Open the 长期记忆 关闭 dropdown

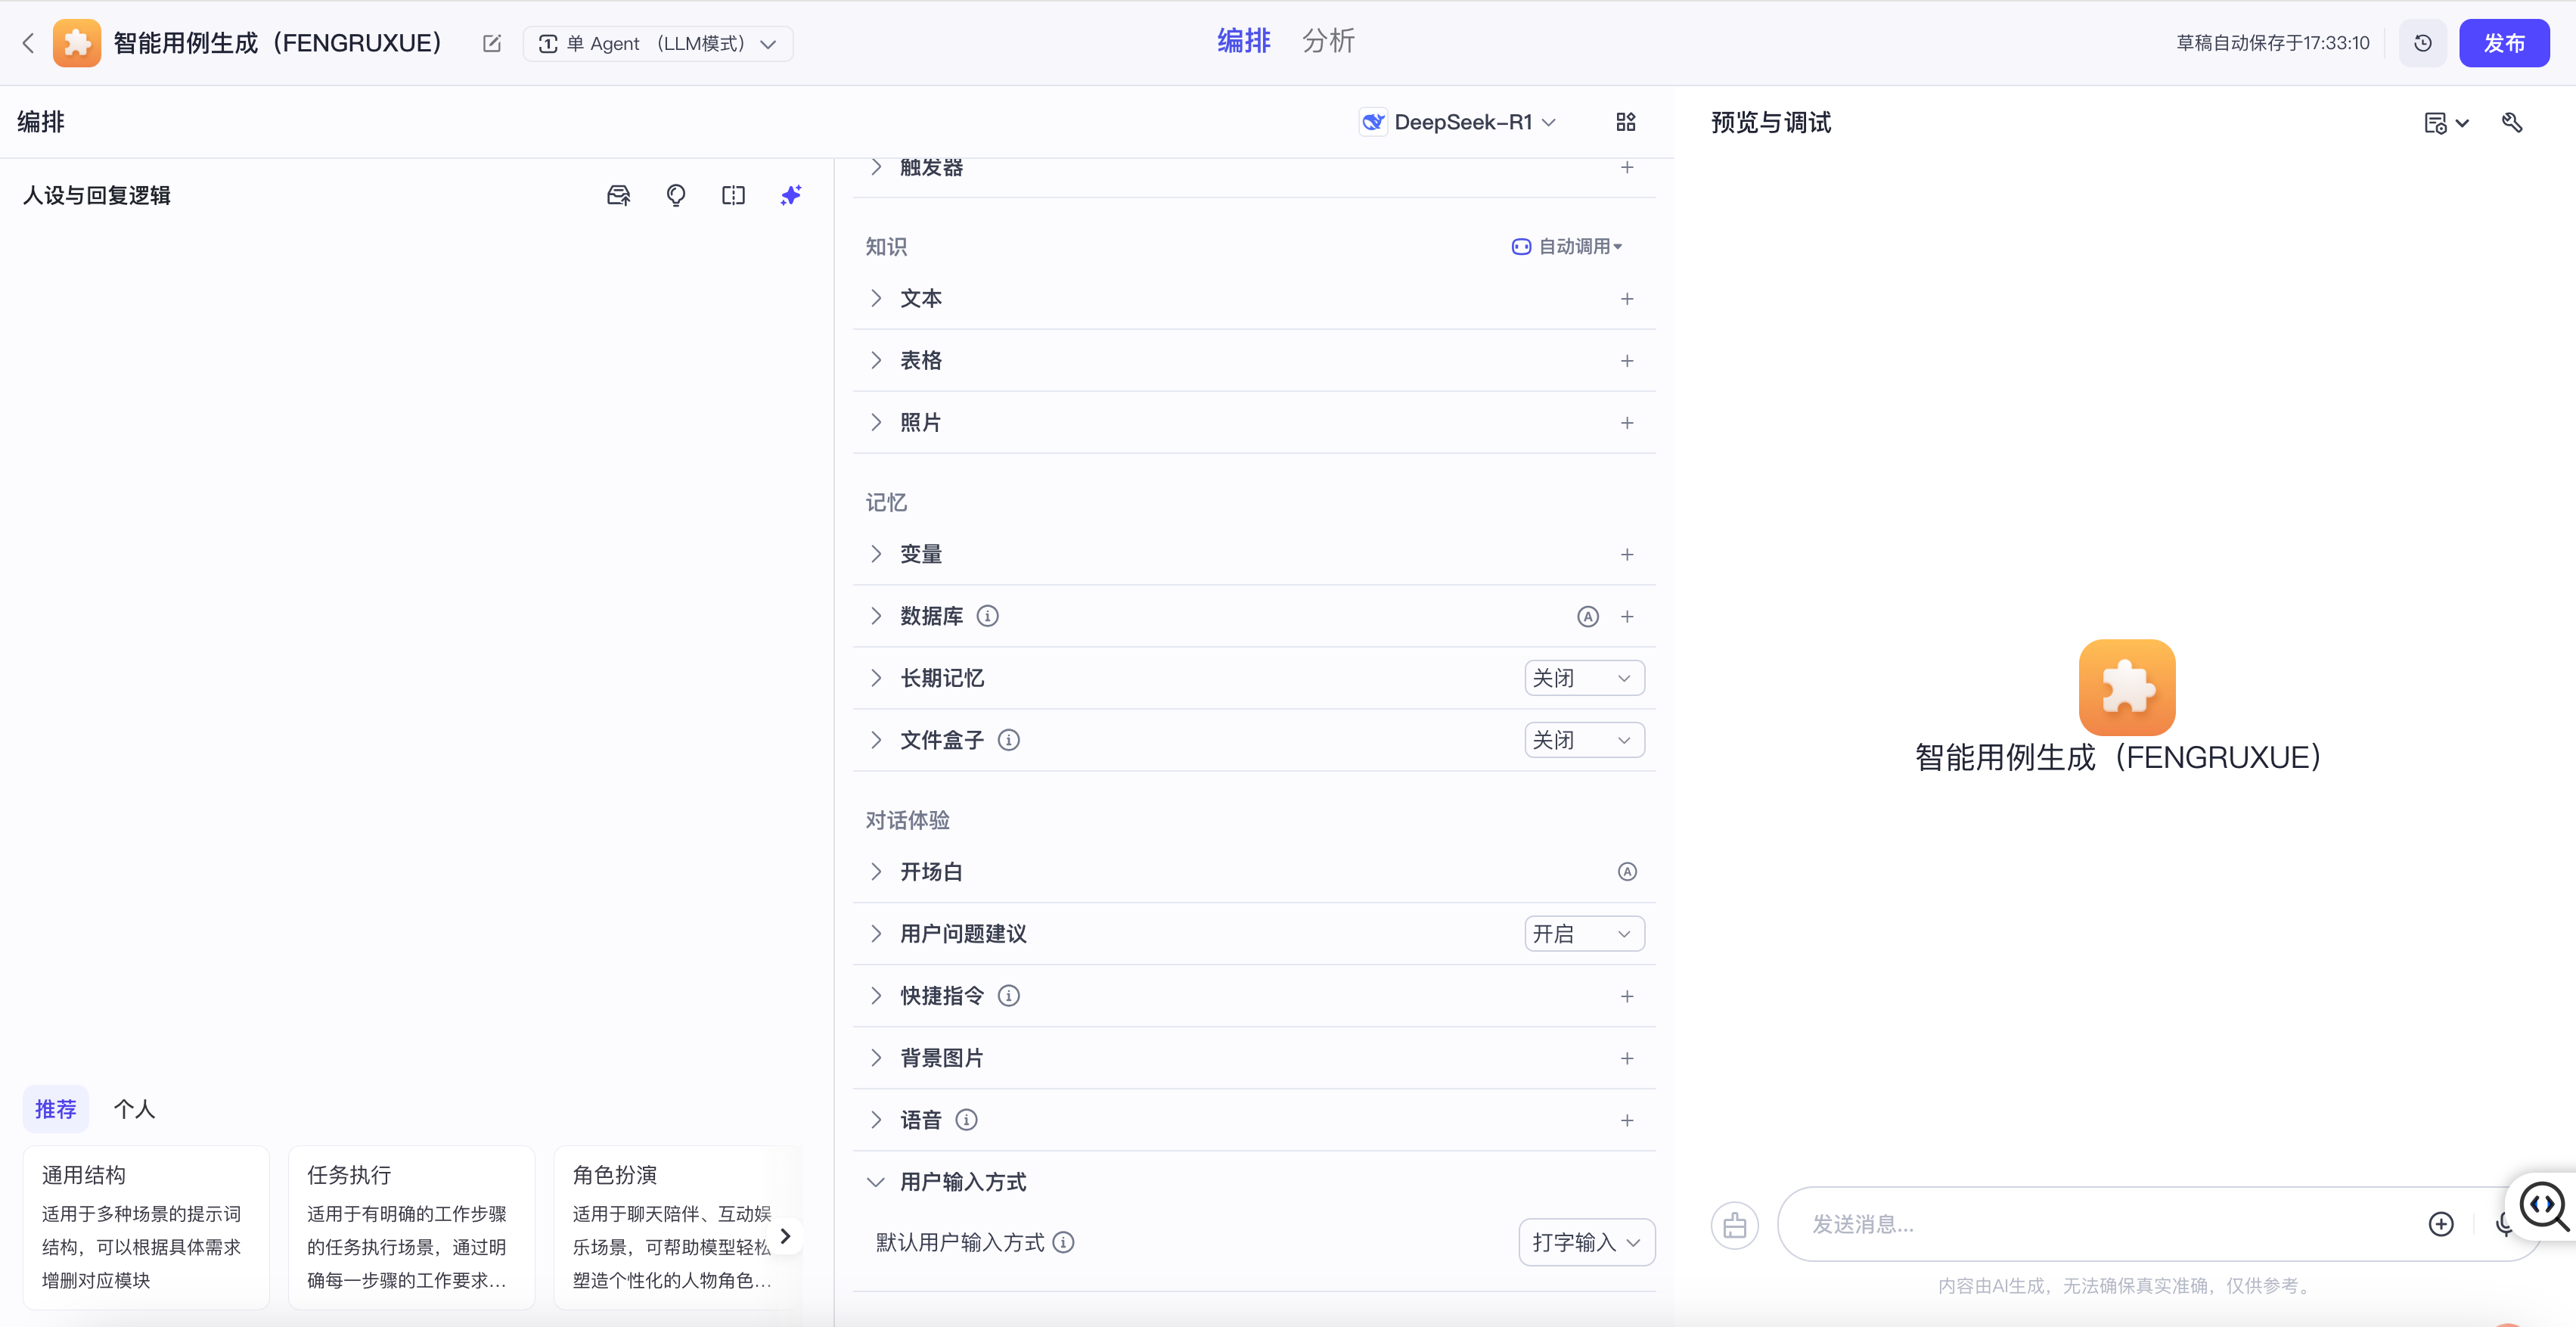1583,678
